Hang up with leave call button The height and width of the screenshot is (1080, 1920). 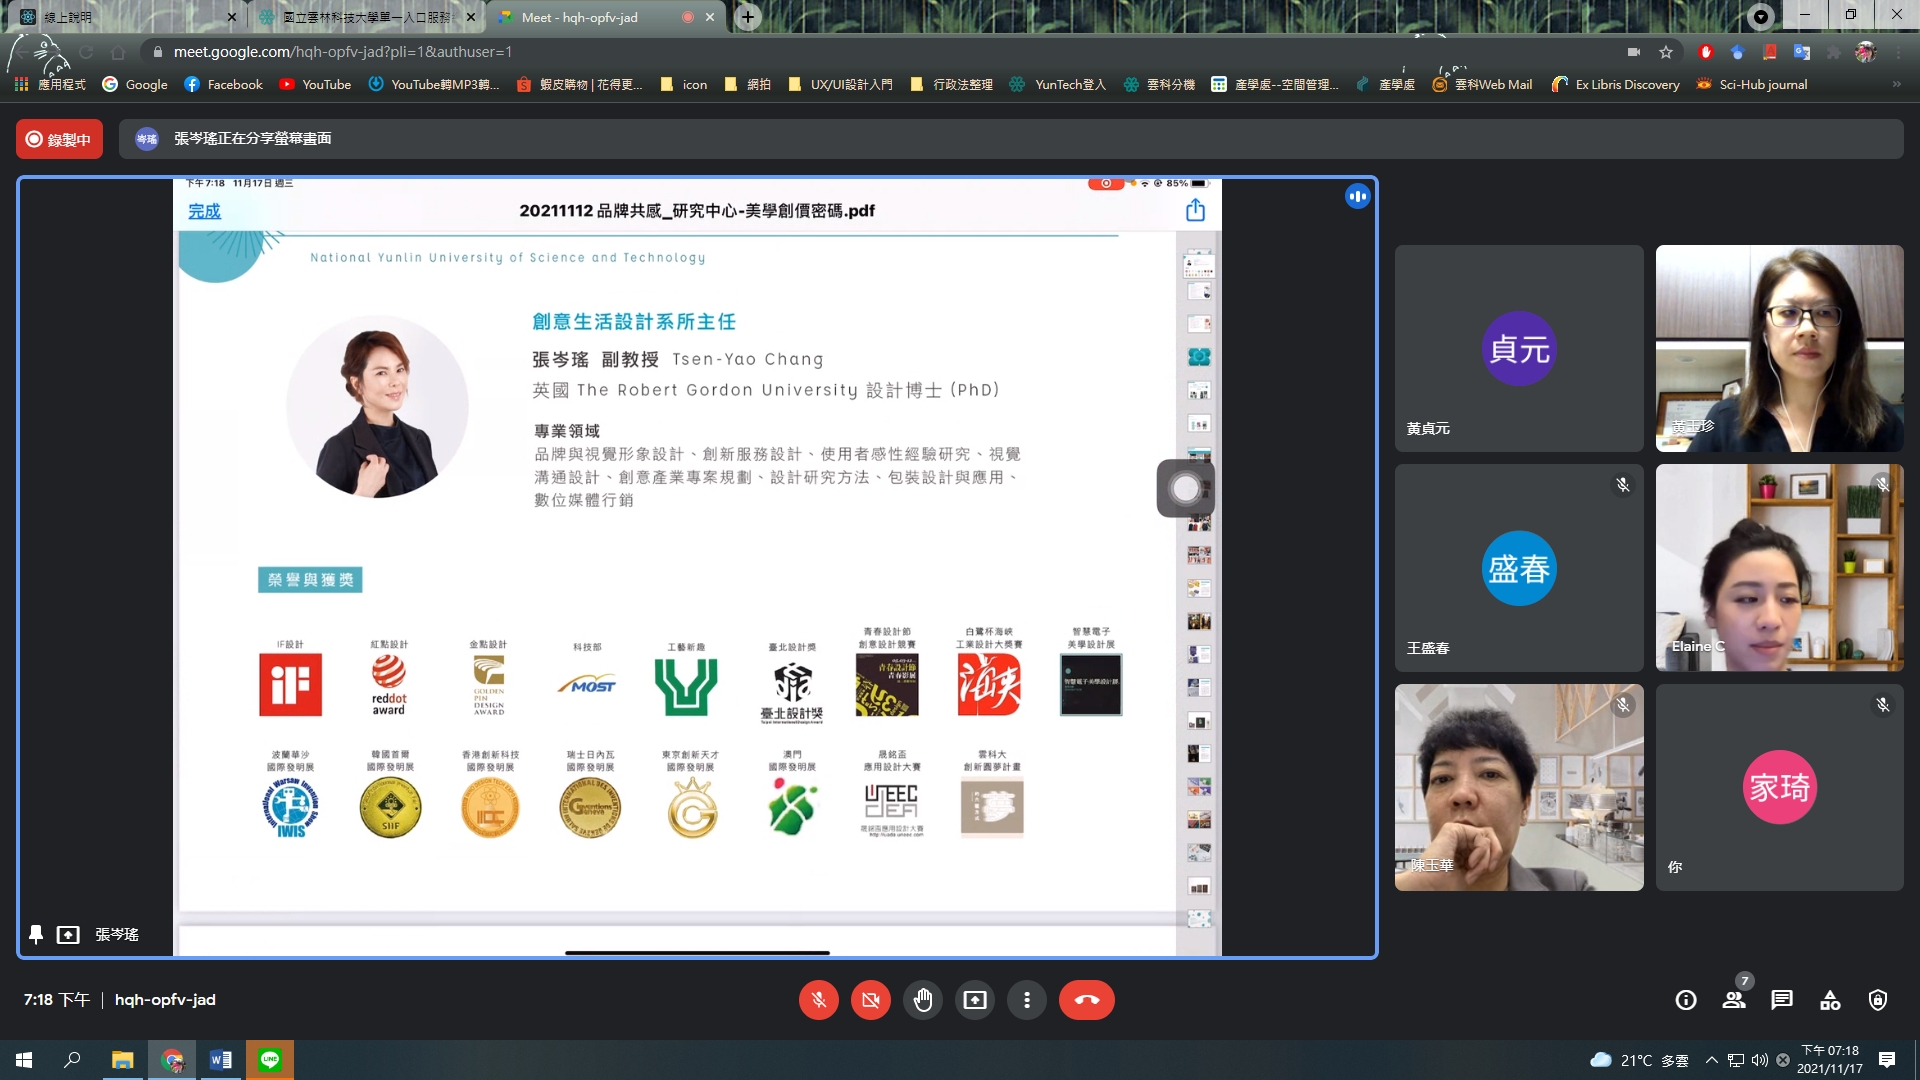click(1087, 1000)
